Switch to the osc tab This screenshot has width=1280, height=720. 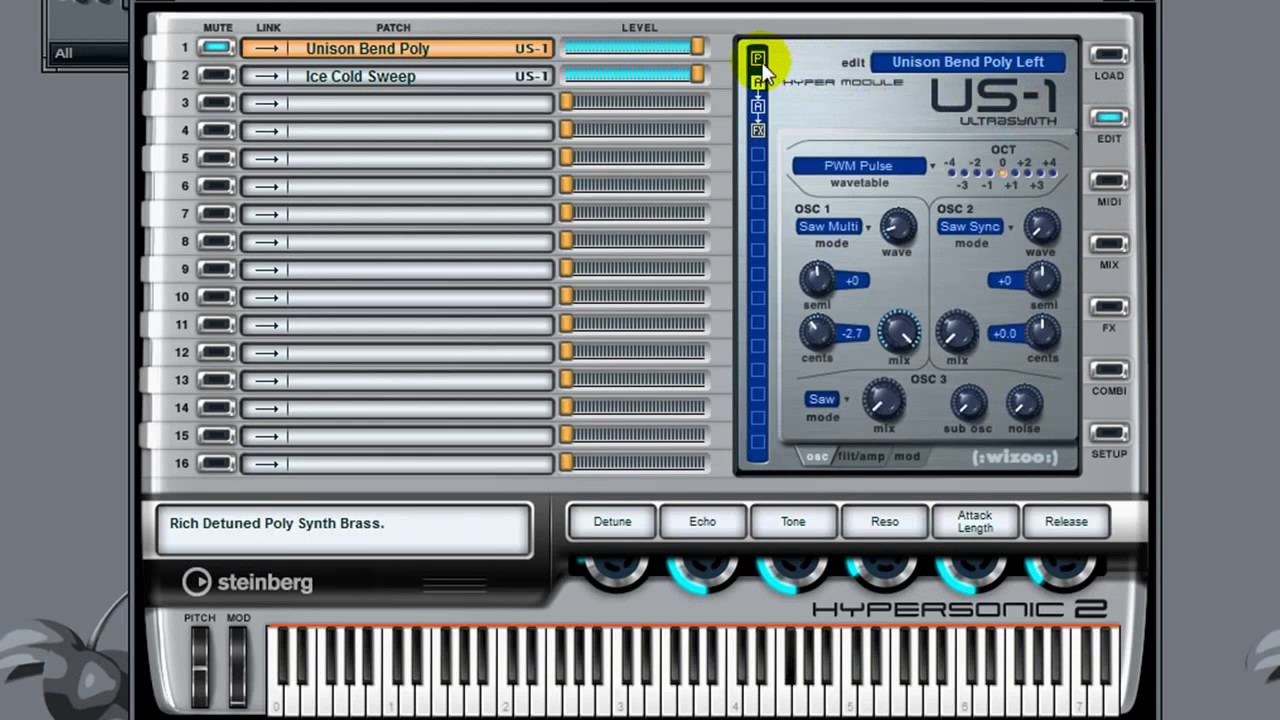pos(817,457)
